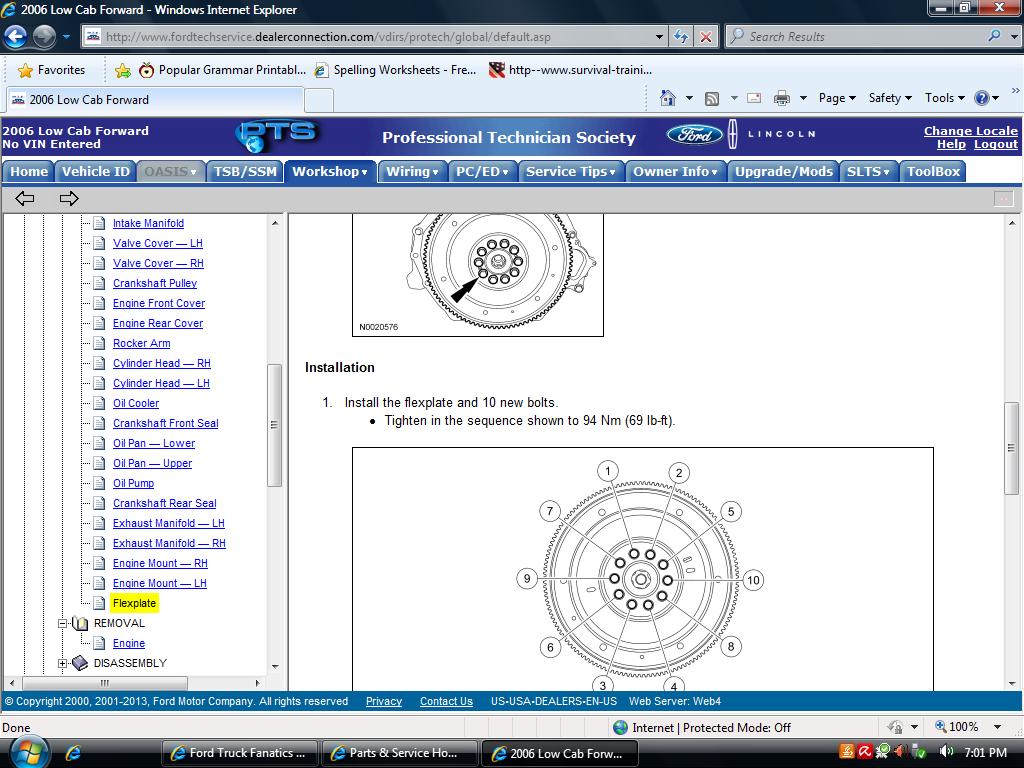The image size is (1024, 768).
Task: Click the search magnifier icon
Action: (x=994, y=36)
